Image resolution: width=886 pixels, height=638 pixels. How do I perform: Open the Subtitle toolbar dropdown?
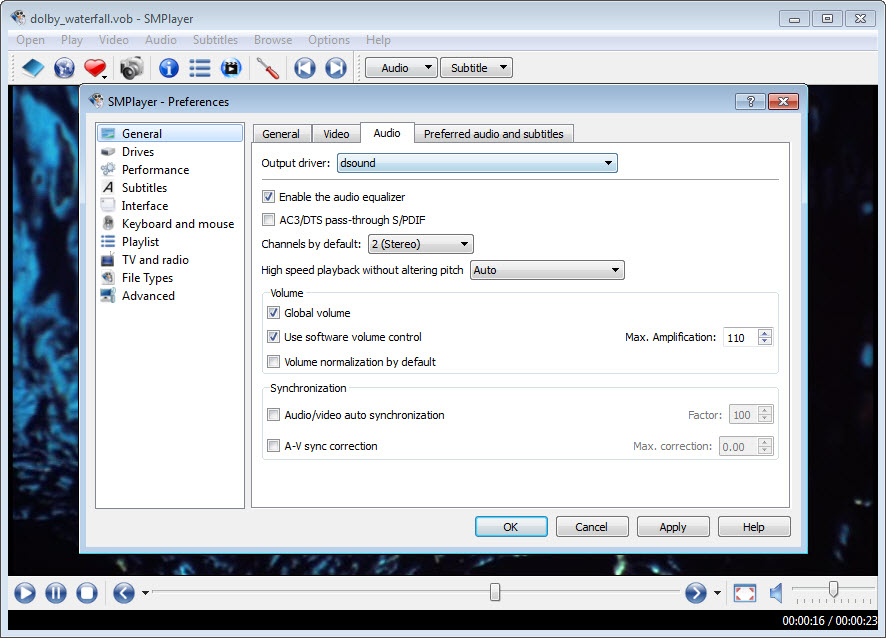coord(476,68)
